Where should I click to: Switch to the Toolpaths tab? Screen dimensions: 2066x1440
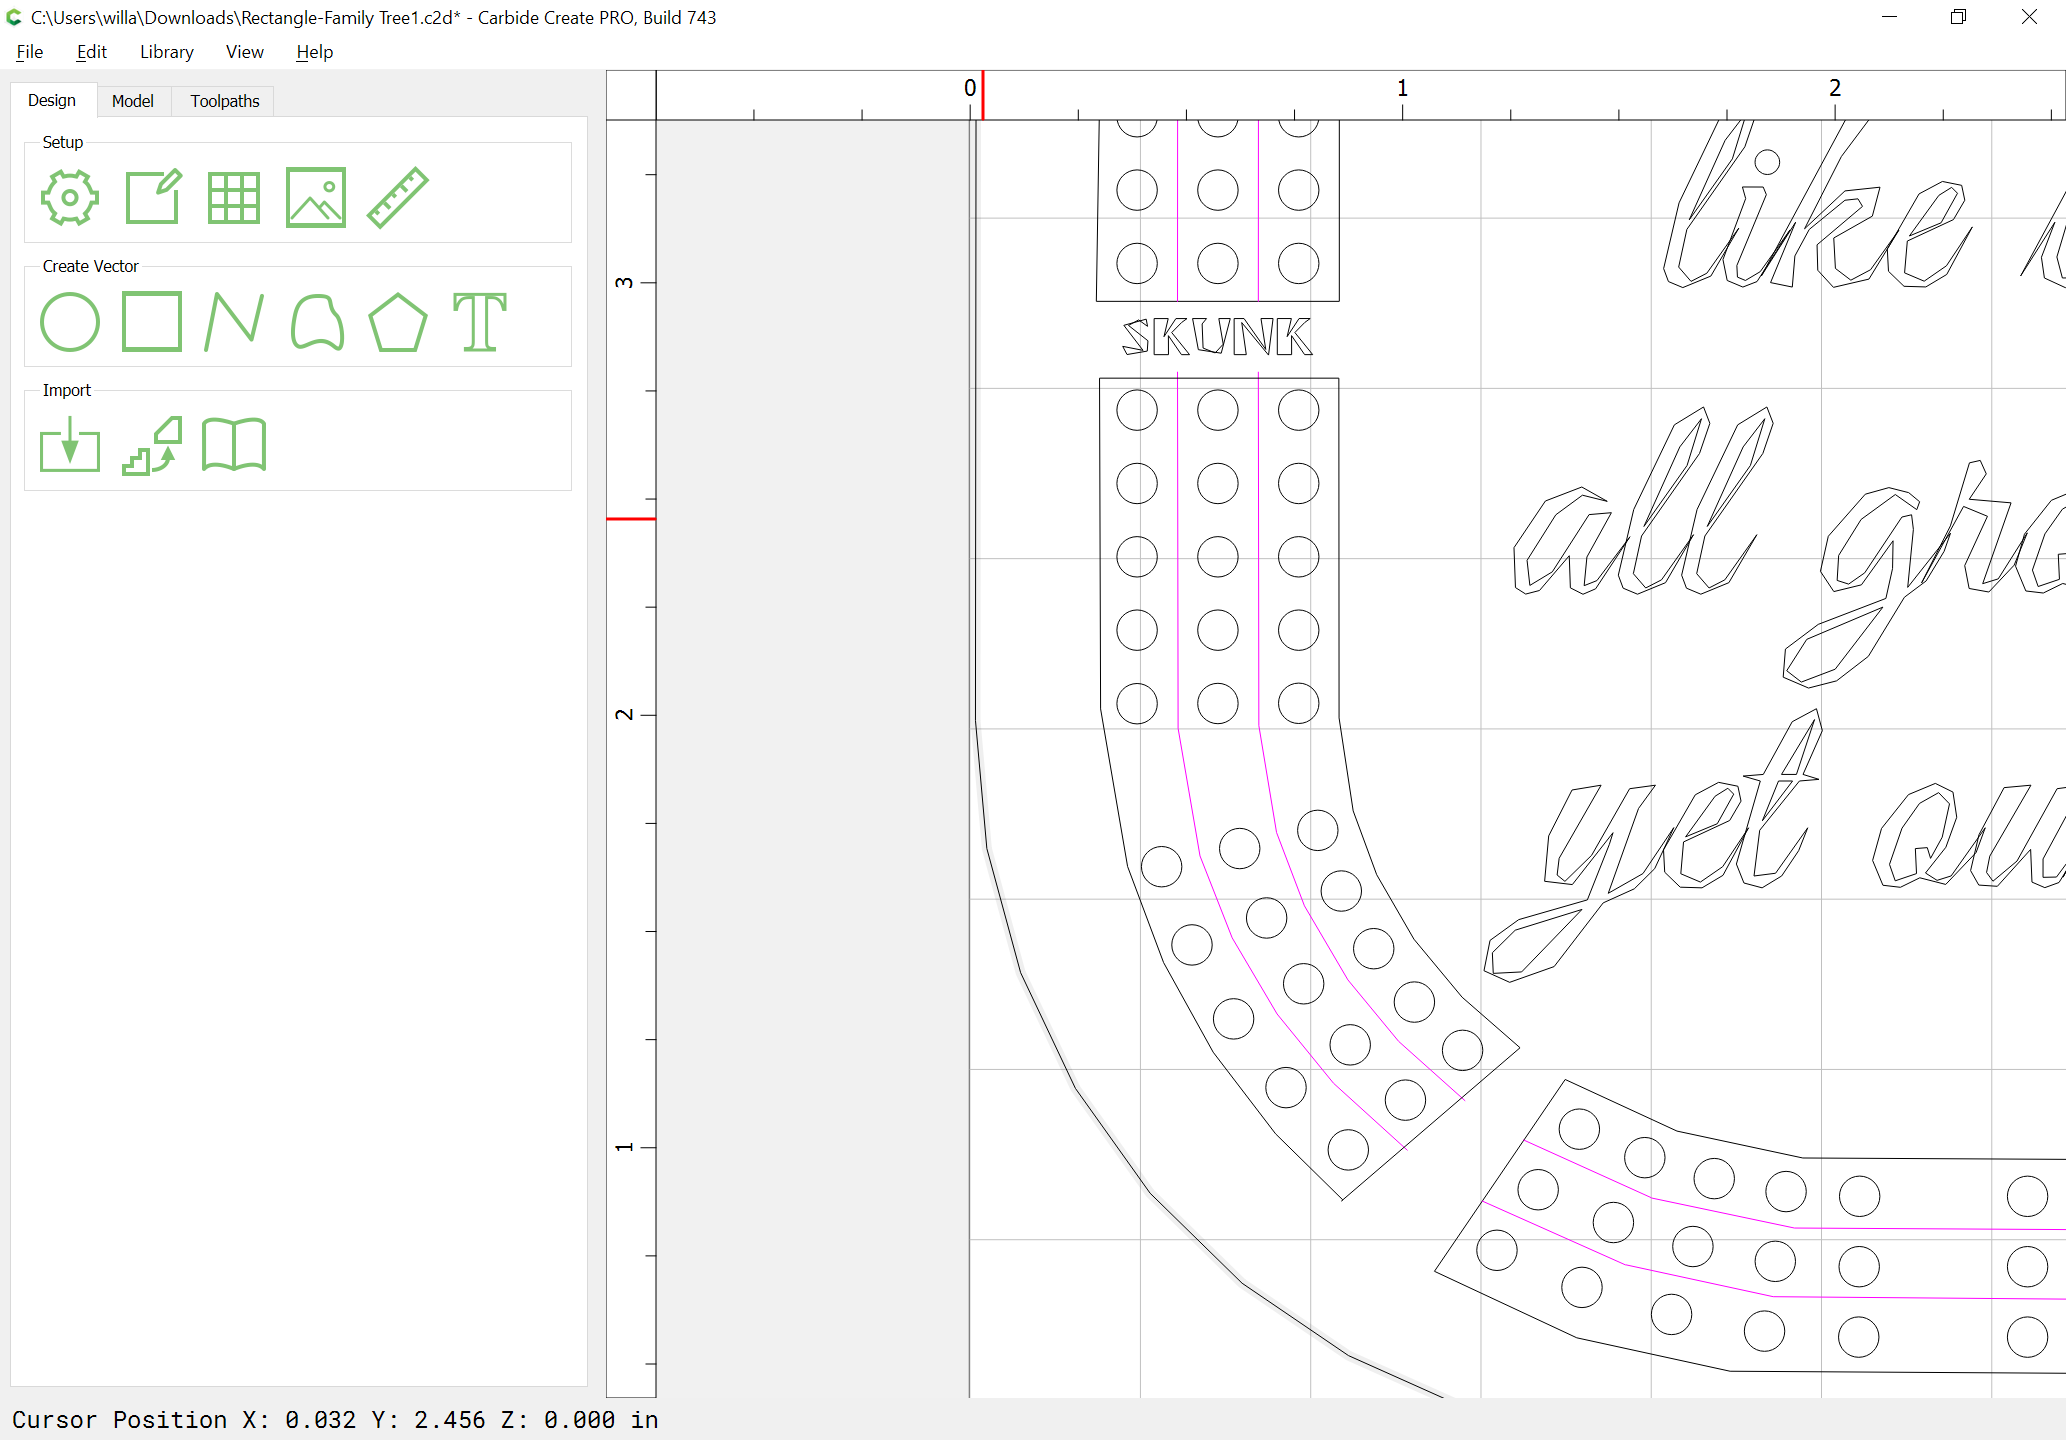point(225,101)
